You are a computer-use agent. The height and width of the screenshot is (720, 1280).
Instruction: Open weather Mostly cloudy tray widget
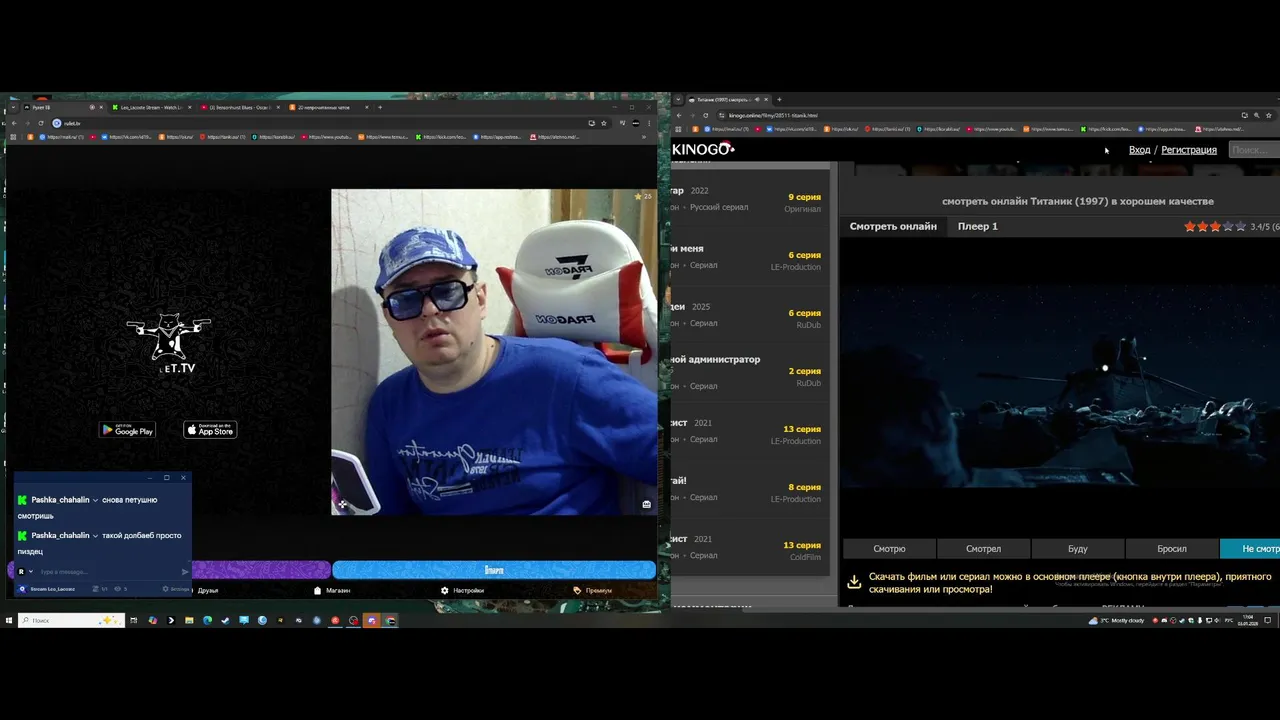[x=1116, y=620]
